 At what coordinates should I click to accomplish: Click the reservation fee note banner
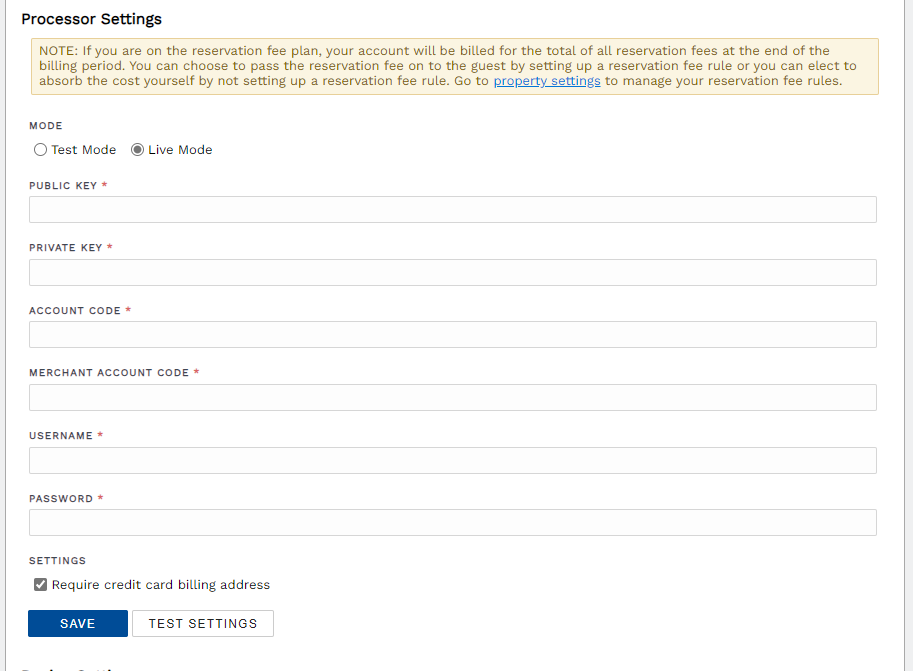tap(453, 66)
